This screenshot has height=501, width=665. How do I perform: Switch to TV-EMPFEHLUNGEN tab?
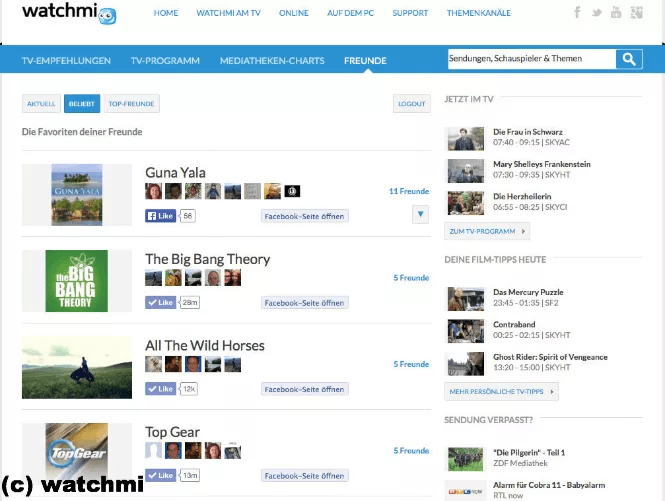(x=66, y=61)
